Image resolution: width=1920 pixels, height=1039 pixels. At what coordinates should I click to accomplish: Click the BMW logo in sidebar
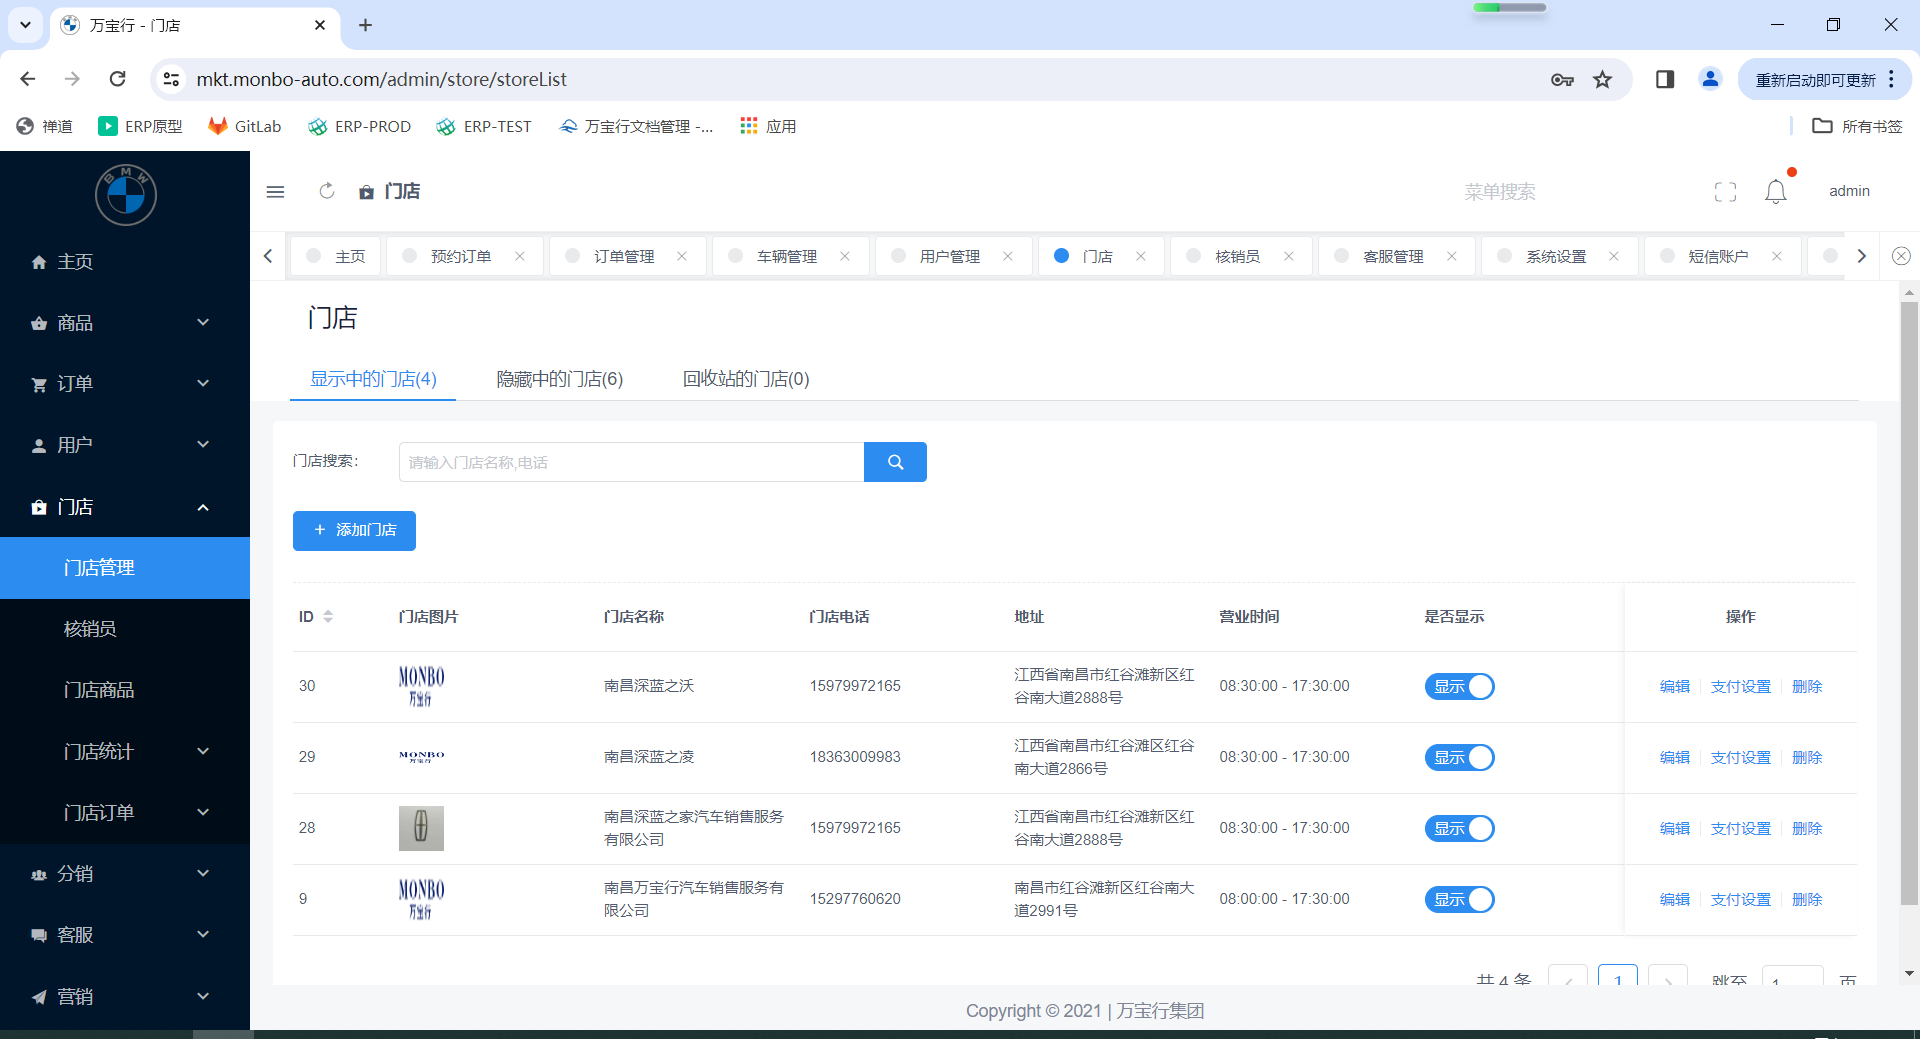point(126,195)
